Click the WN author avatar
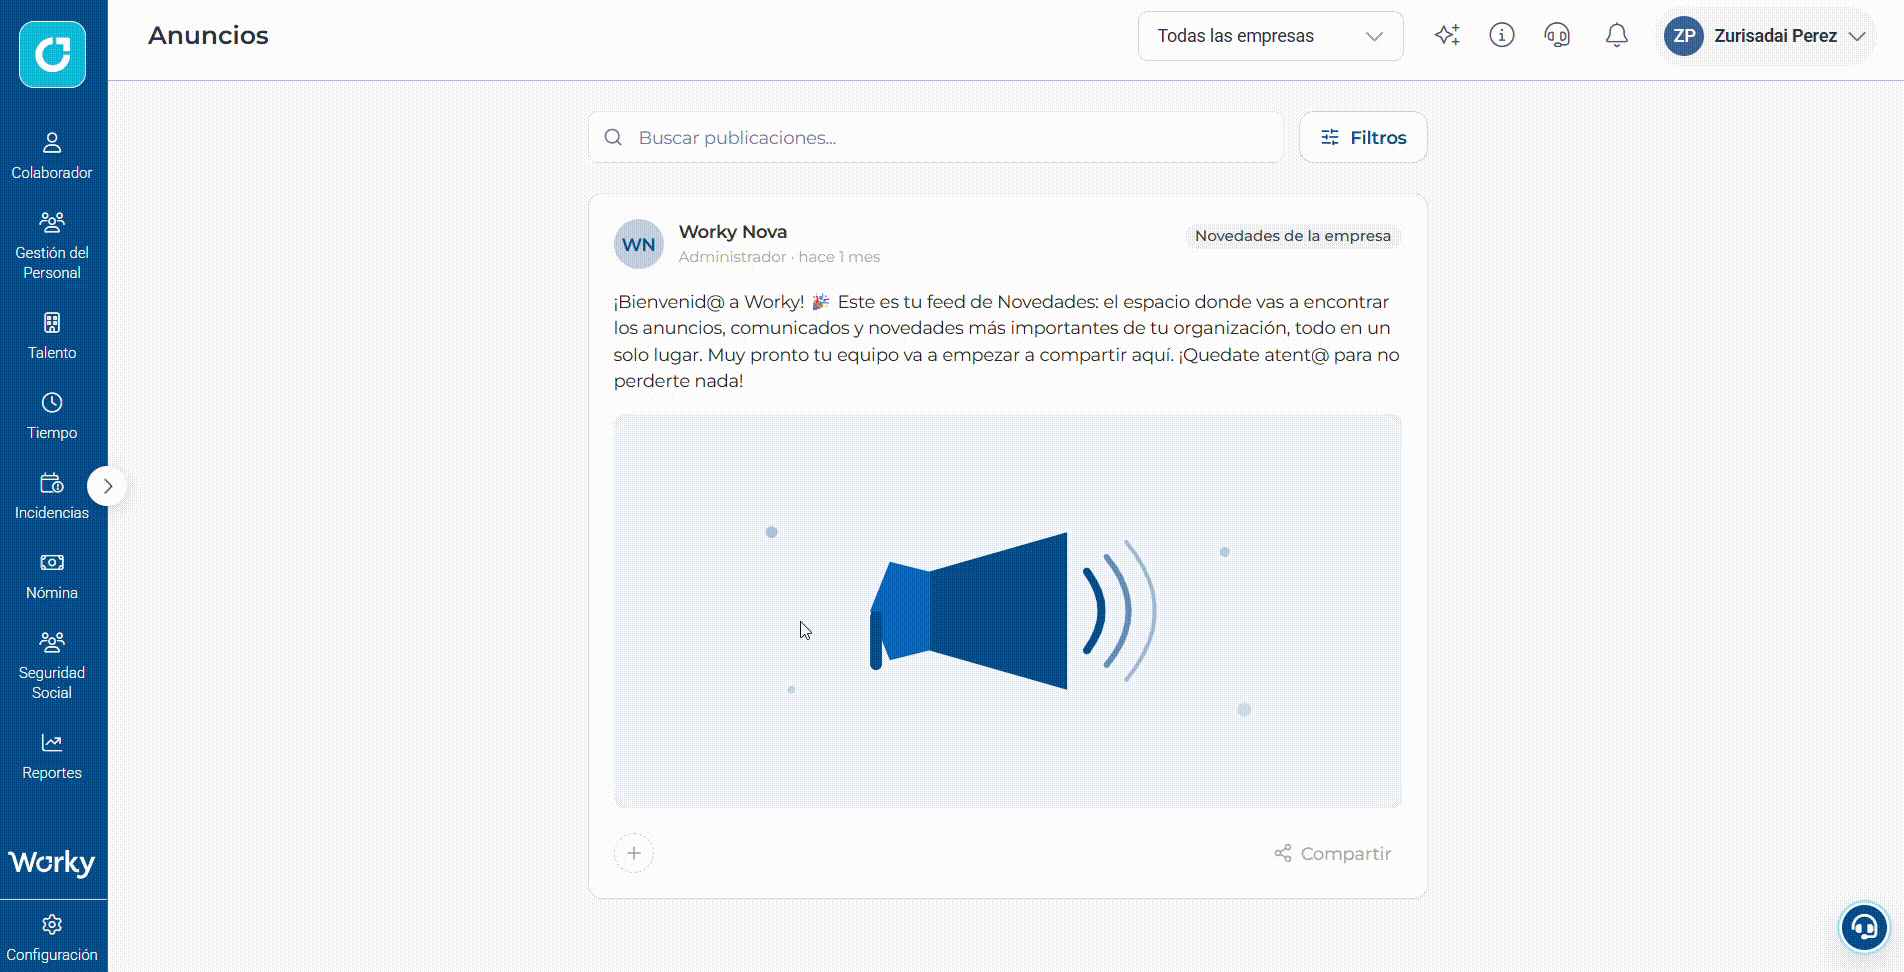Image resolution: width=1904 pixels, height=972 pixels. point(639,244)
